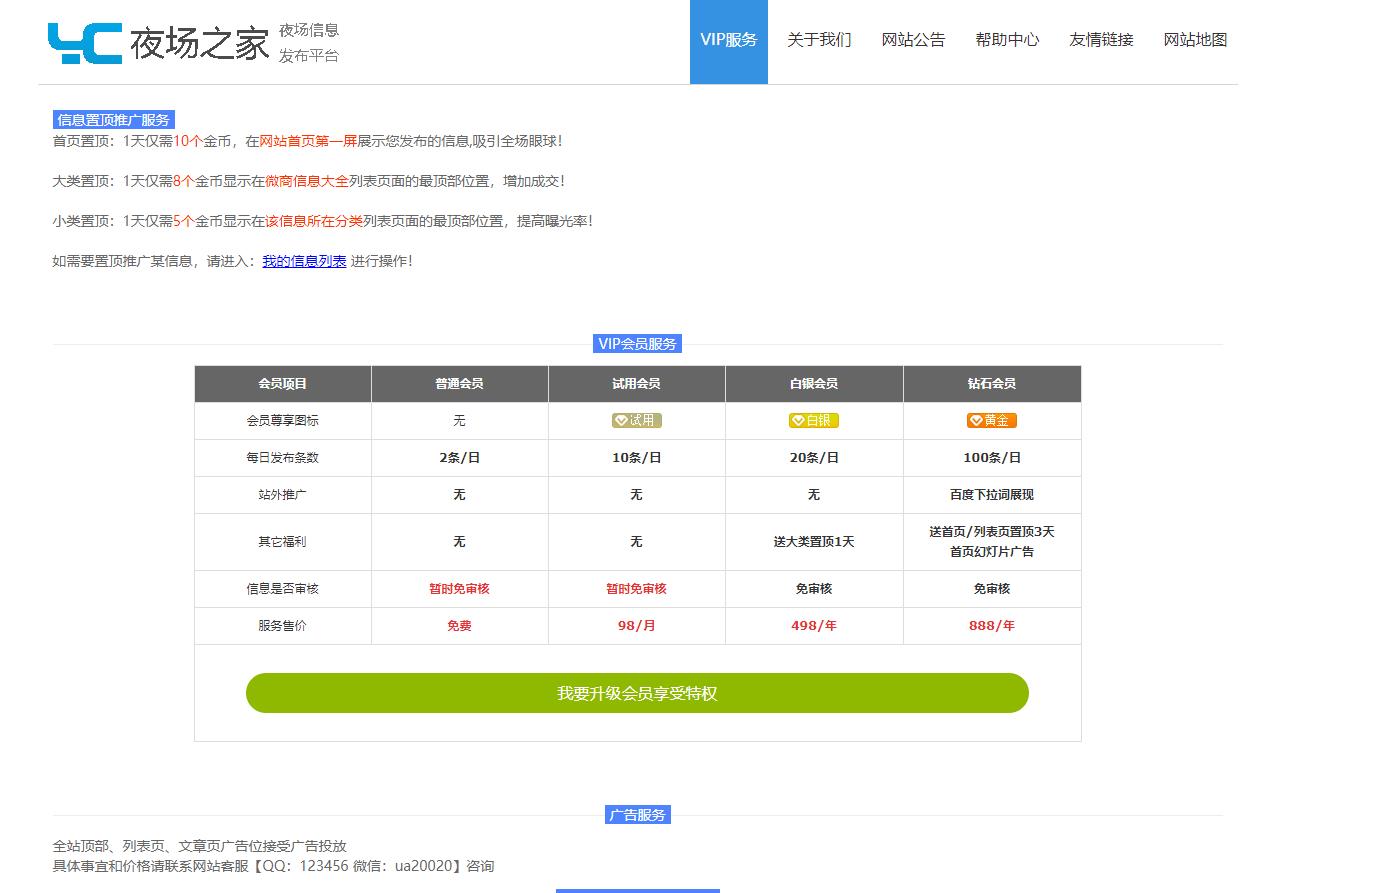Click the 信息置顶推广服务 section heading
The height and width of the screenshot is (893, 1374).
(x=113, y=120)
